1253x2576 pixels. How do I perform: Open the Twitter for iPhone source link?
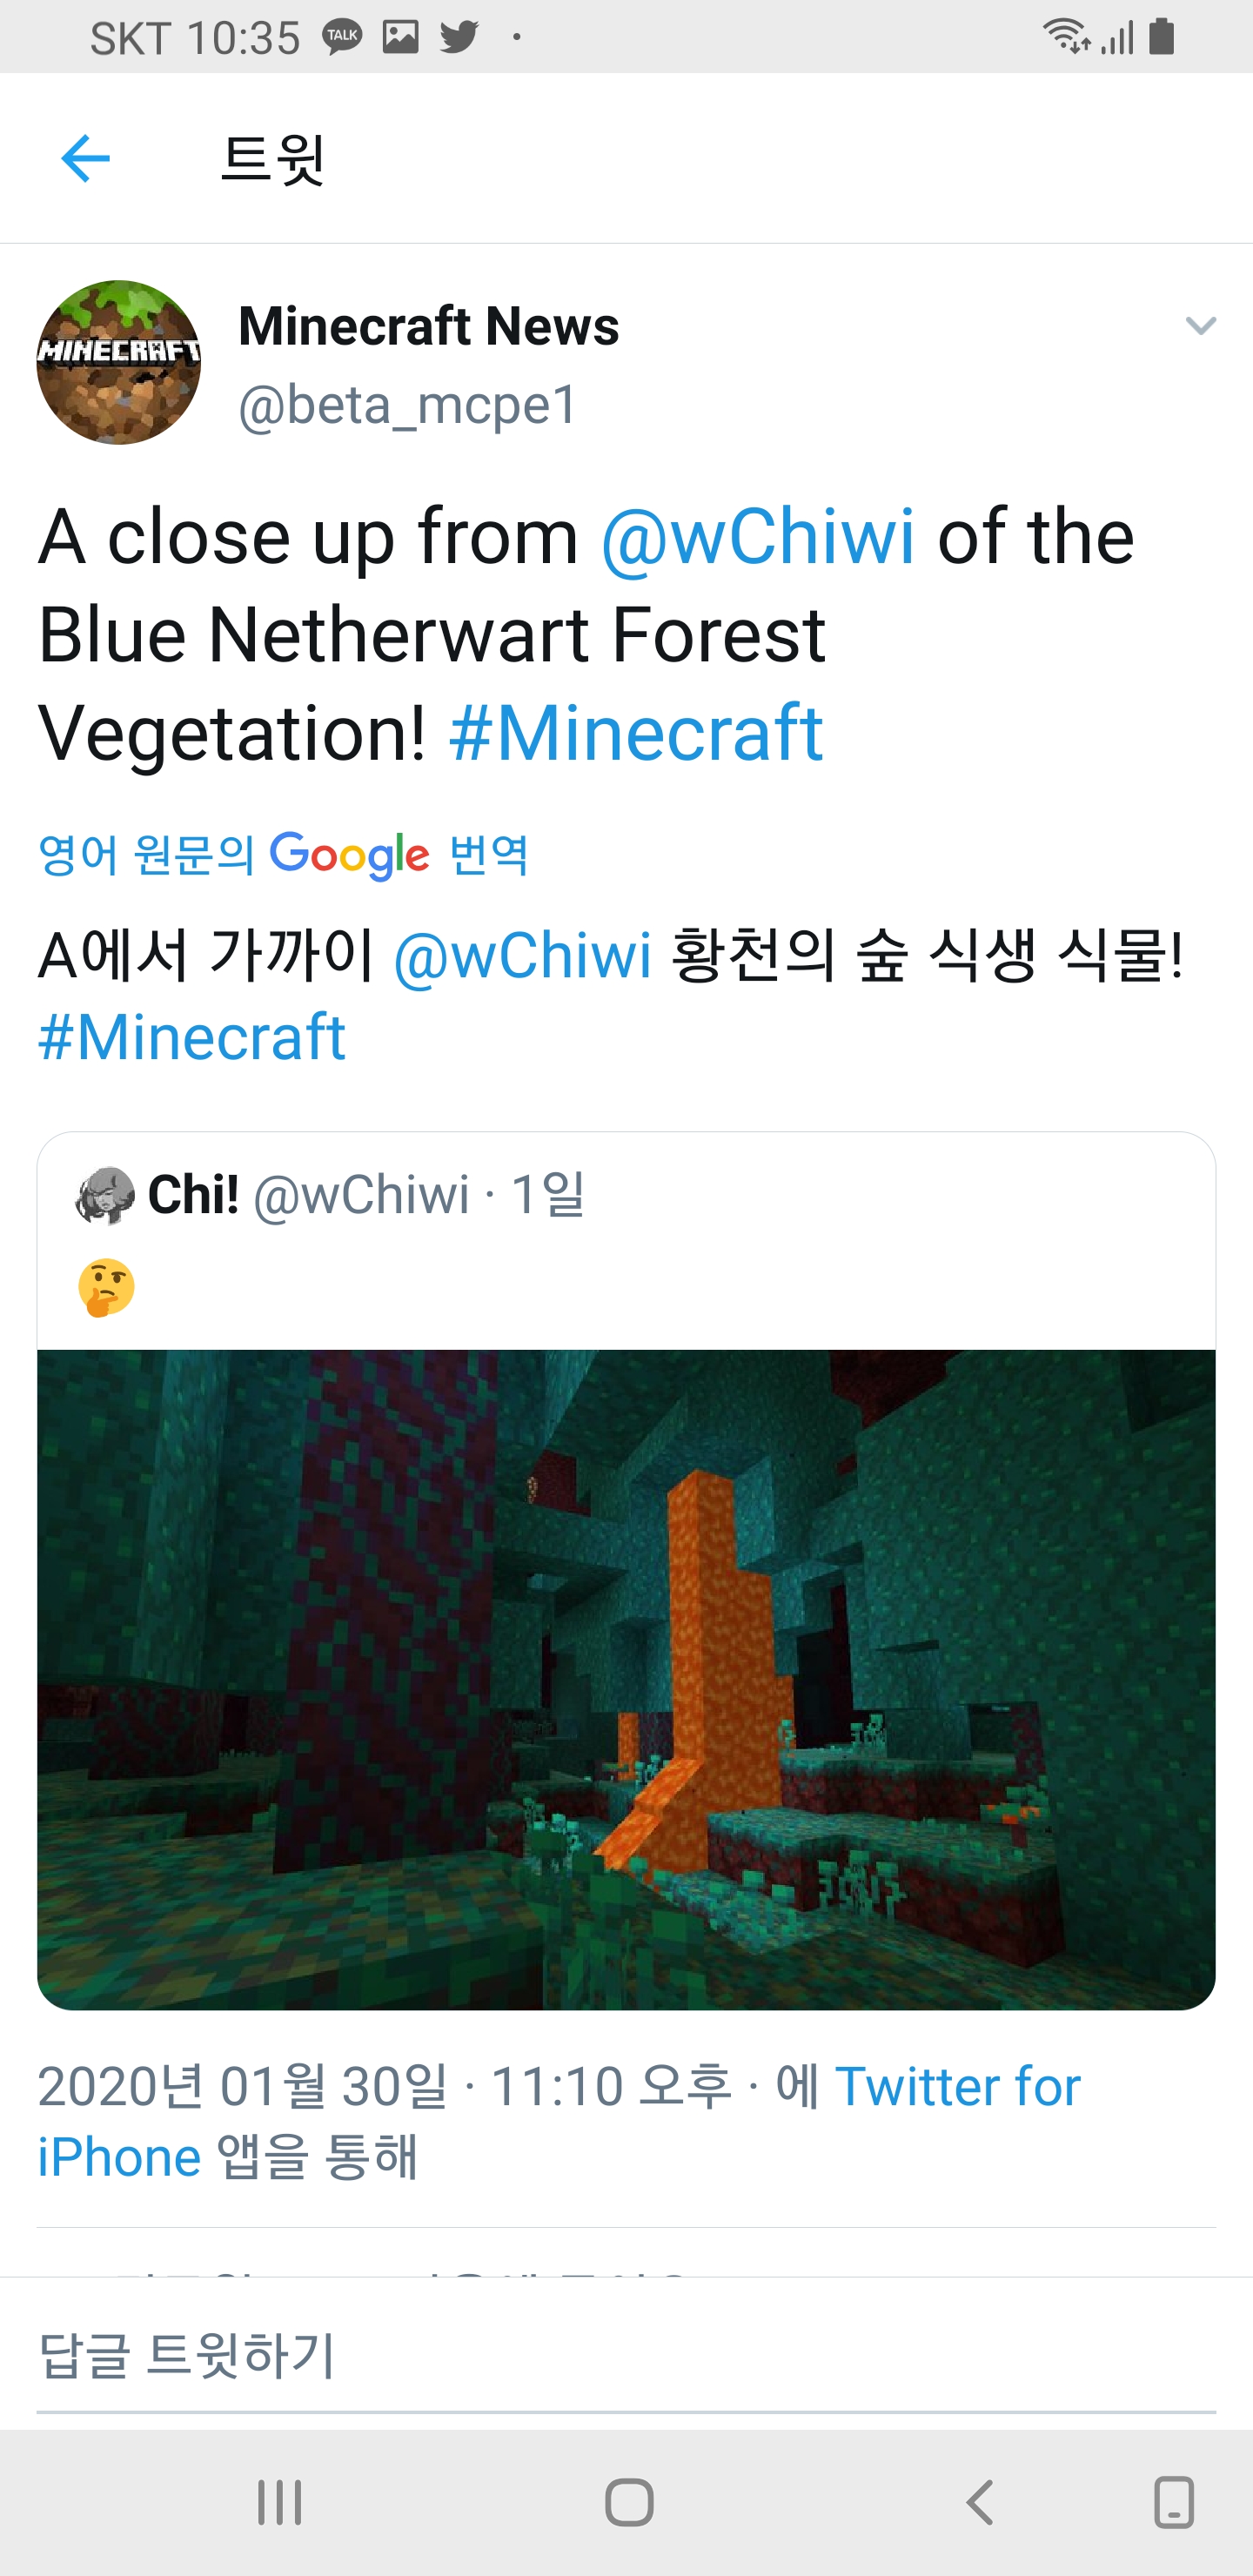(x=559, y=2122)
